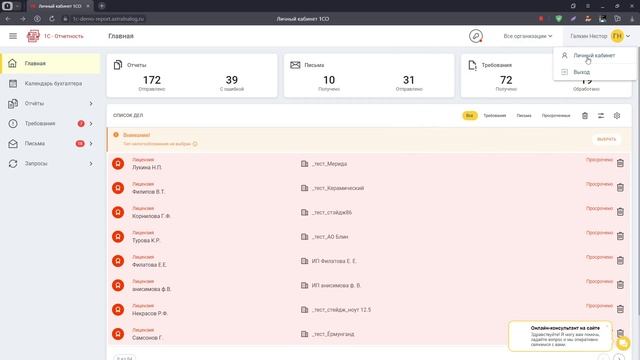Click the Отчеты card document icon

(x=118, y=65)
